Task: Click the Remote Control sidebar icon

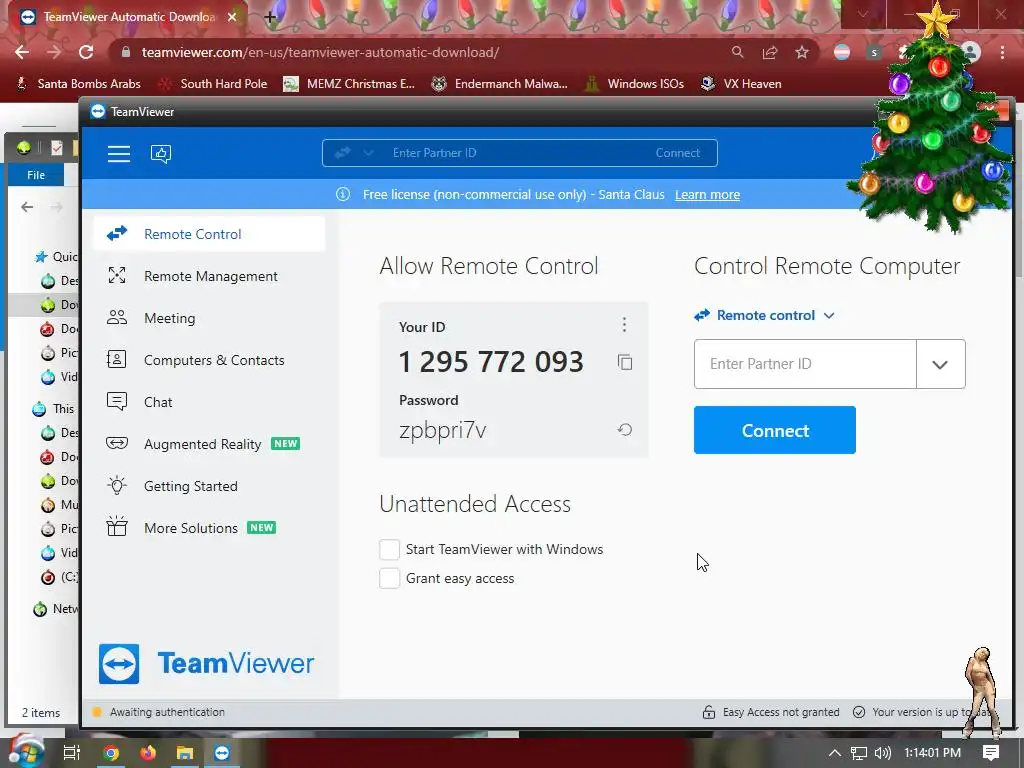Action: click(117, 234)
